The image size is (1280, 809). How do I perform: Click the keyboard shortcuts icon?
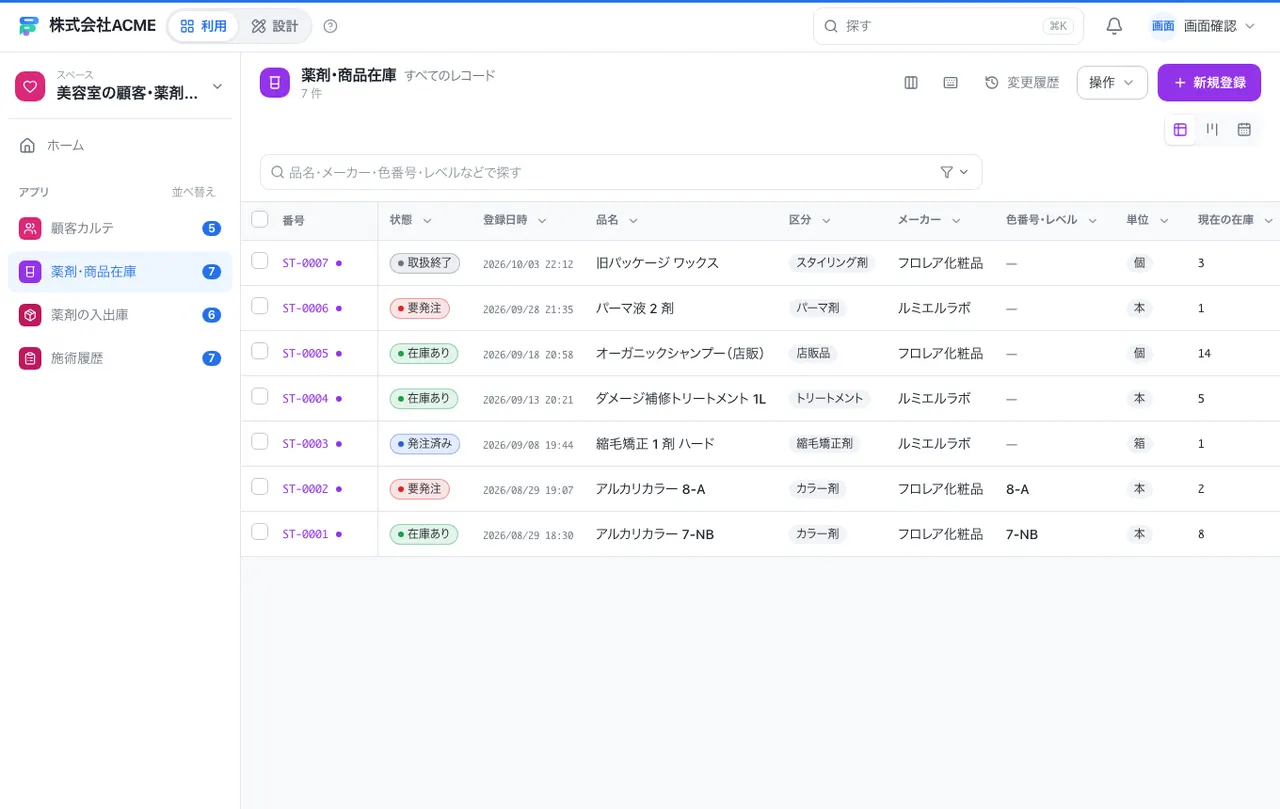coord(951,83)
